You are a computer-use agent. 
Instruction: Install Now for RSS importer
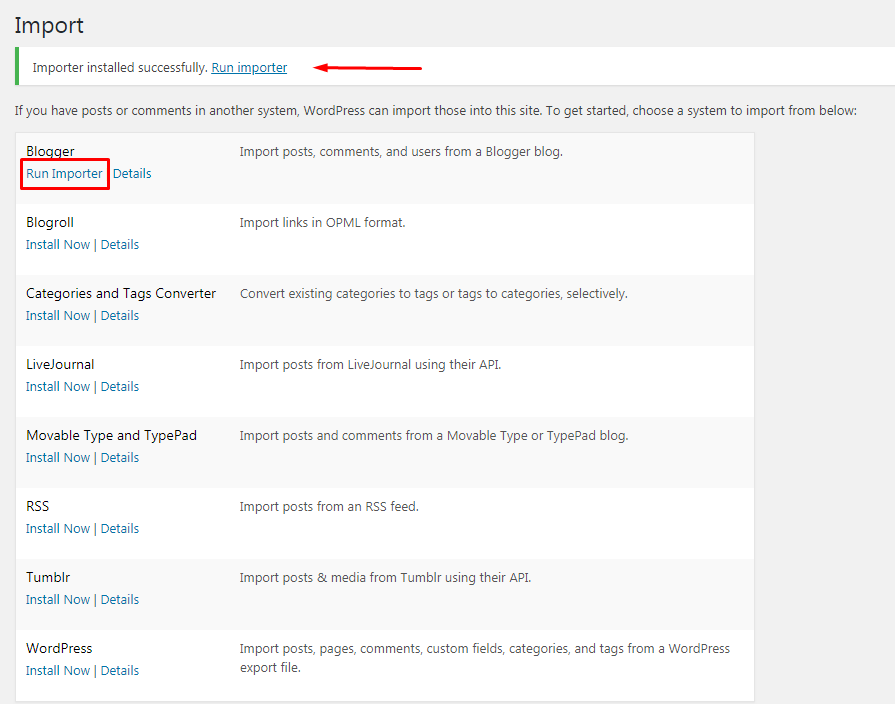pos(58,528)
